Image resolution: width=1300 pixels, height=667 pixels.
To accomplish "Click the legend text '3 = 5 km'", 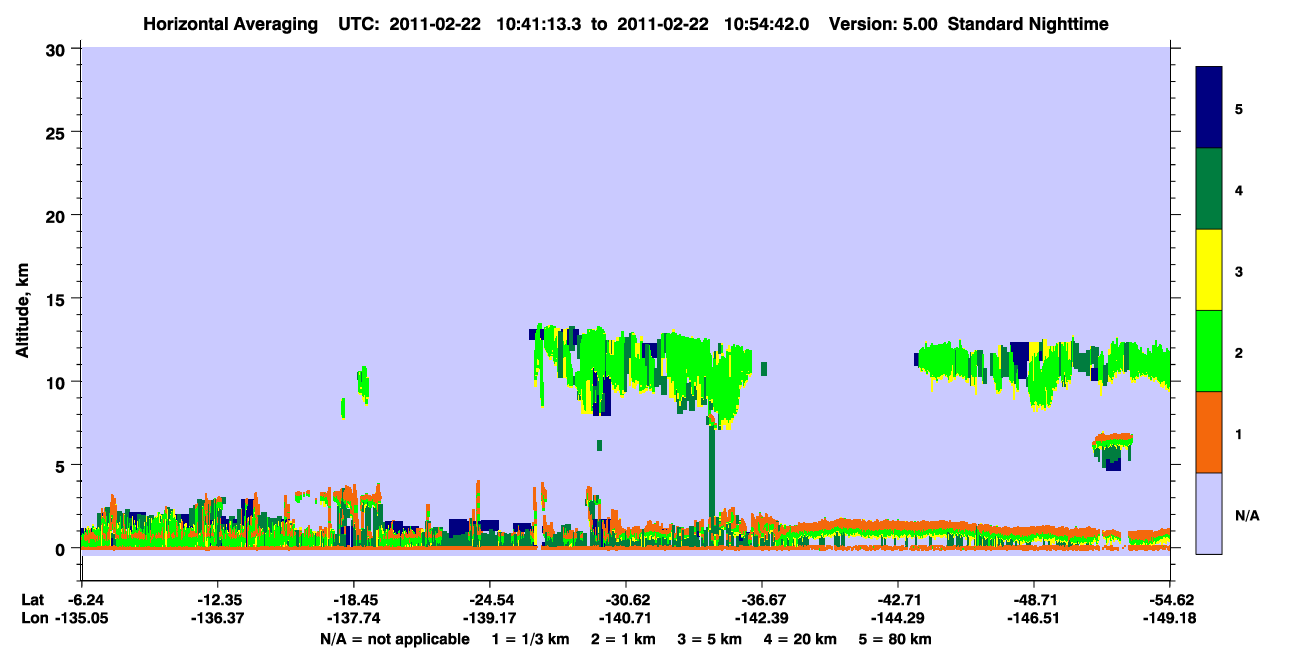I will tap(711, 639).
